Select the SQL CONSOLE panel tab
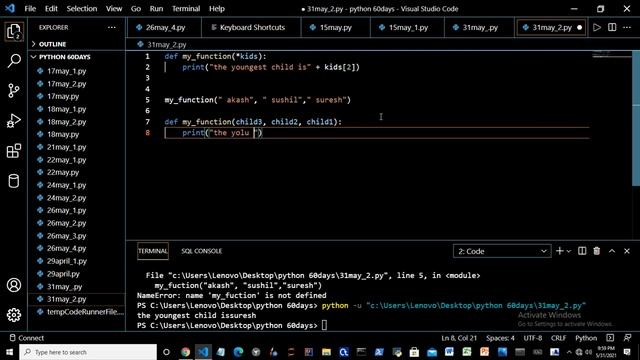 coord(202,251)
